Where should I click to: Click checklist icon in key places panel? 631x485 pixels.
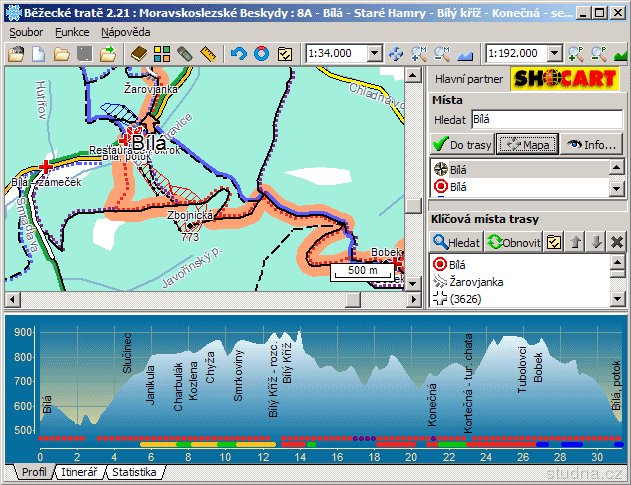tap(553, 242)
